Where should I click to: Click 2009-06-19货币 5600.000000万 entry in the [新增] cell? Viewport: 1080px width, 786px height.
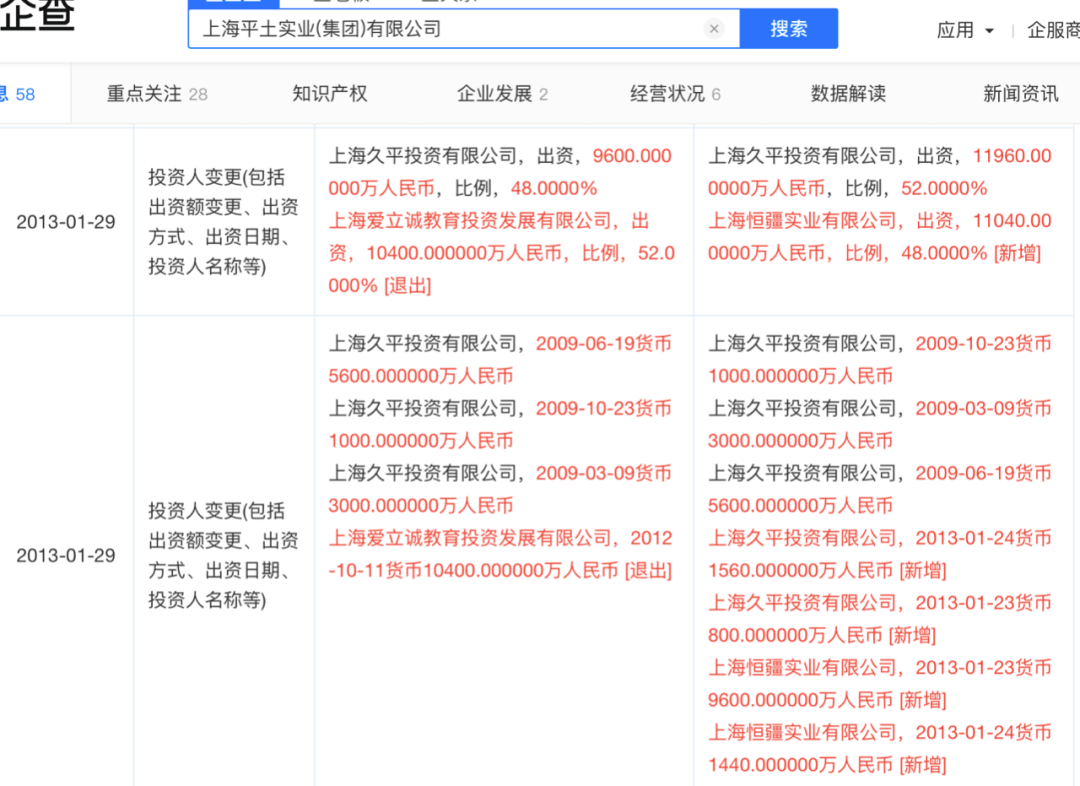pyautogui.click(x=880, y=489)
